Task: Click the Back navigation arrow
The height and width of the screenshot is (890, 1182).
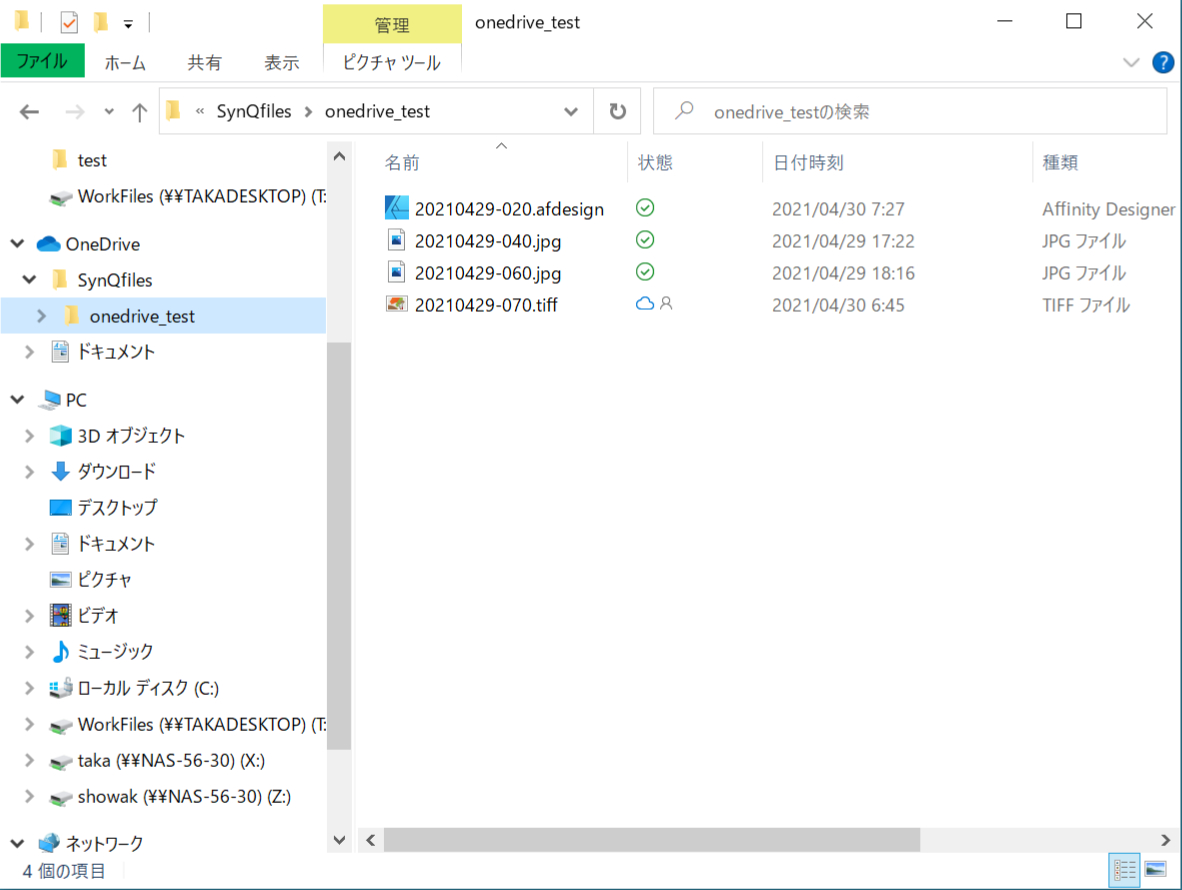Action: pyautogui.click(x=29, y=112)
